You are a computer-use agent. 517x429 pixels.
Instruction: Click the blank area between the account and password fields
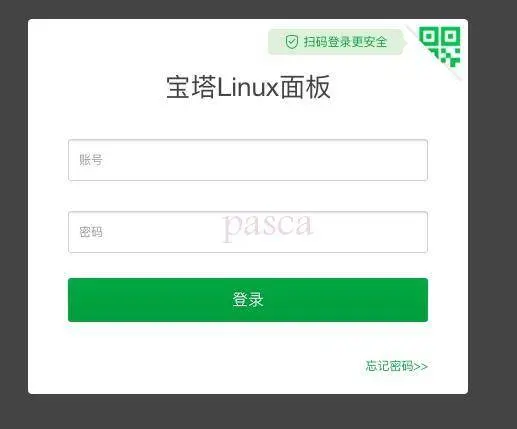point(248,196)
